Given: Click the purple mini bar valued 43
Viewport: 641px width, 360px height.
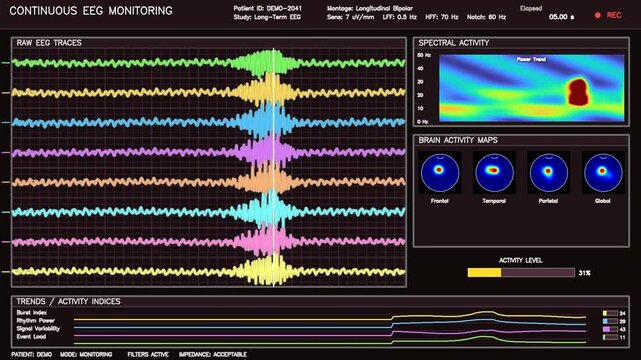Looking at the screenshot, I should tap(610, 329).
